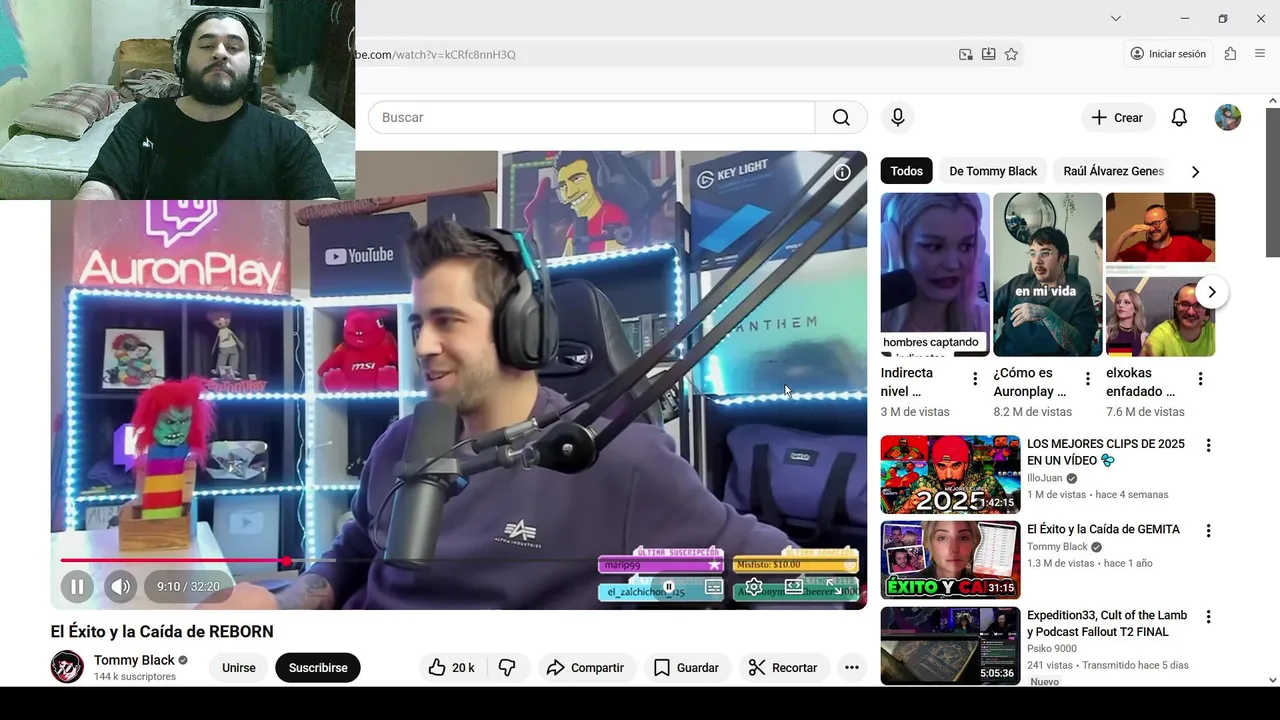Open video settings gear in player
Screen dimensions: 1280x720
click(754, 587)
